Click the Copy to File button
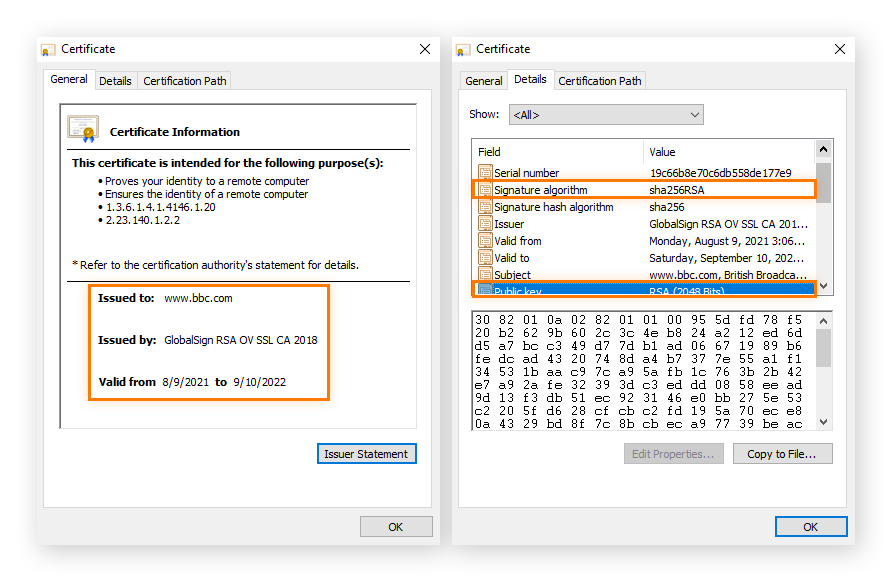The width and height of the screenshot is (894, 585). pyautogui.click(x=782, y=454)
